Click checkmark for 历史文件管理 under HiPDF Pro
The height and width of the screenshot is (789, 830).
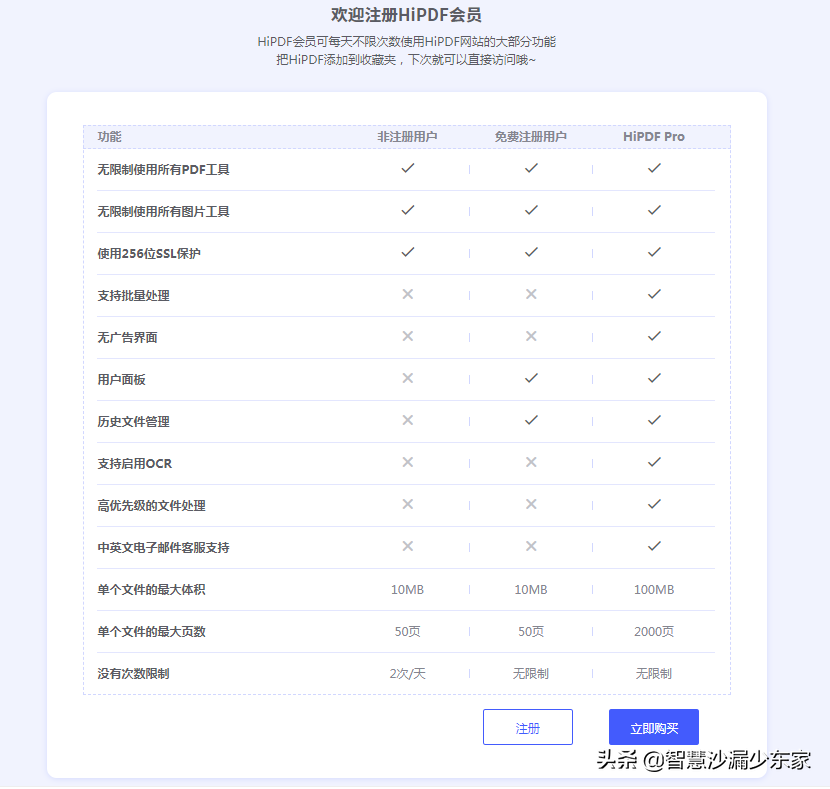point(654,420)
